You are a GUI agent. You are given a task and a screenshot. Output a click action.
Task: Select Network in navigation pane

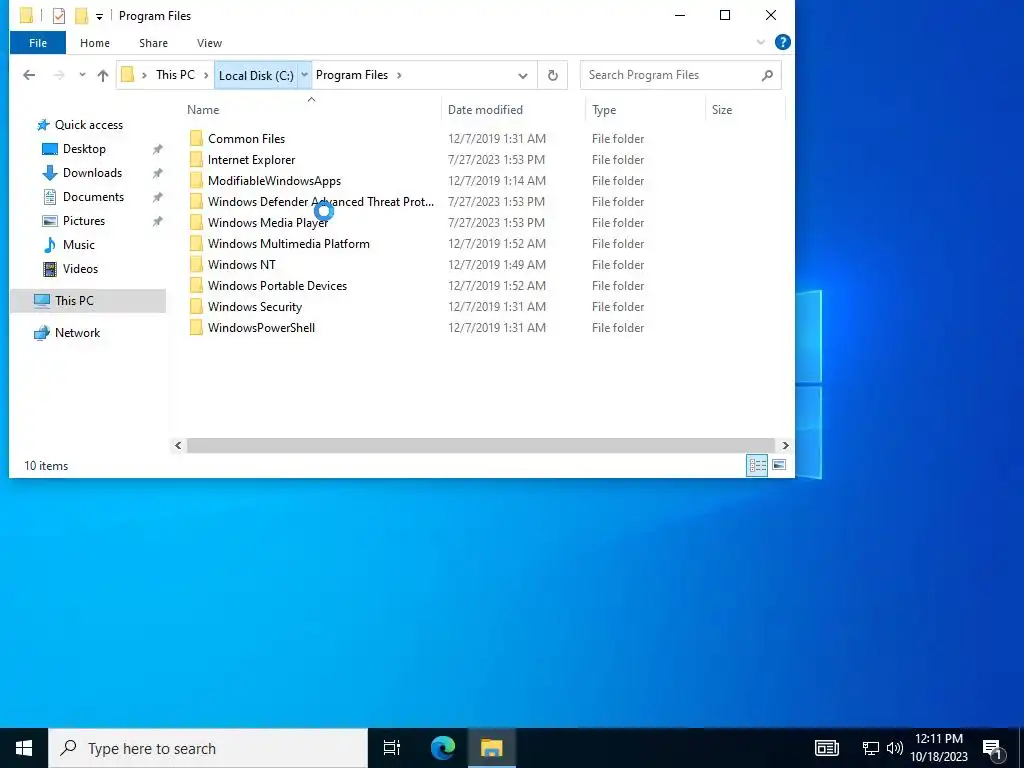tap(77, 333)
